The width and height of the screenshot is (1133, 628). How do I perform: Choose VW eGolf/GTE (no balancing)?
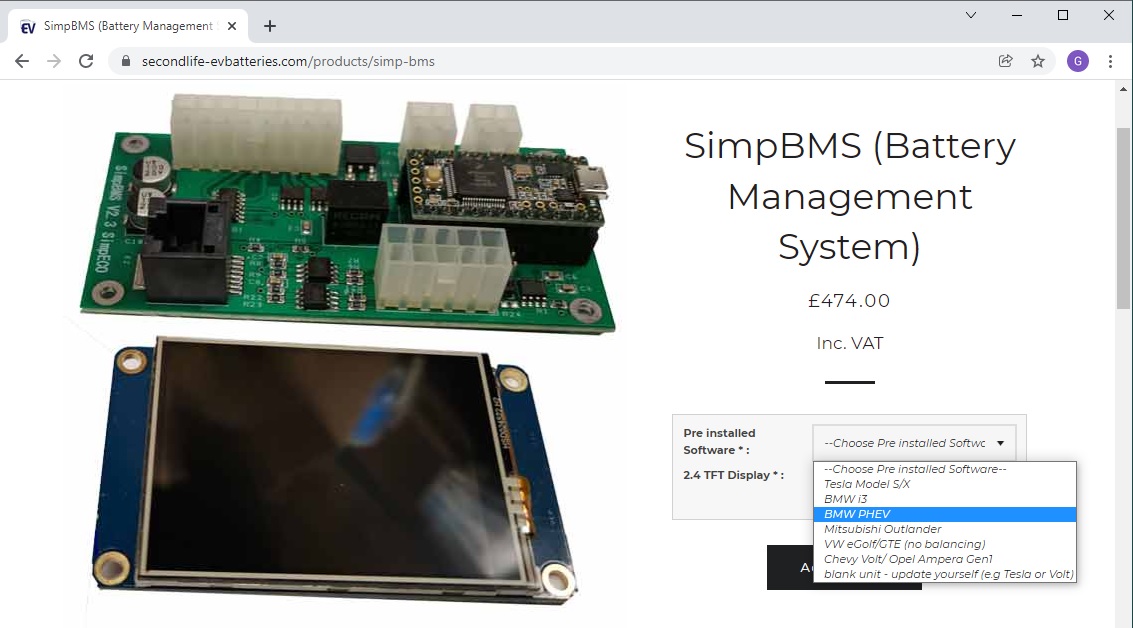tap(944, 544)
